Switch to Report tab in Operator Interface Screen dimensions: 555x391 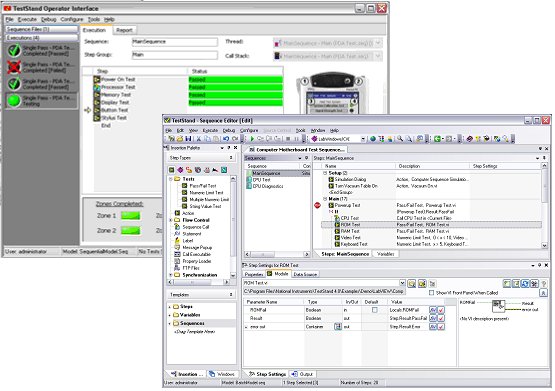[x=124, y=30]
